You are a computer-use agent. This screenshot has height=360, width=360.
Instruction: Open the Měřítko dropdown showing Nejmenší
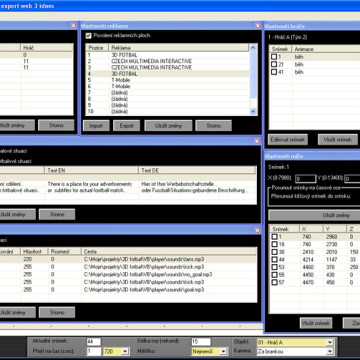[x=223, y=351]
